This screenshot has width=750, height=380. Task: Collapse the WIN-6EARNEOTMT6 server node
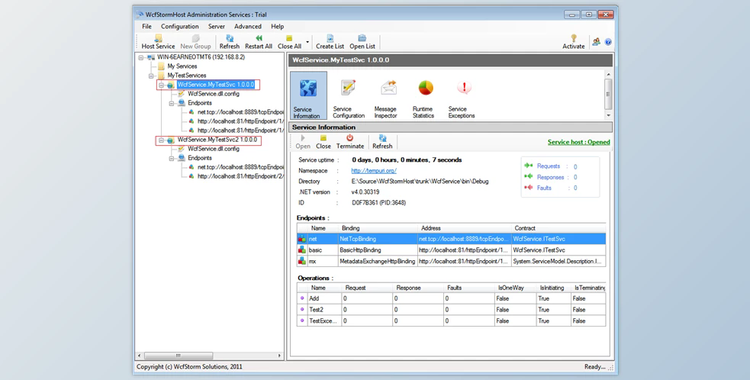click(141, 57)
